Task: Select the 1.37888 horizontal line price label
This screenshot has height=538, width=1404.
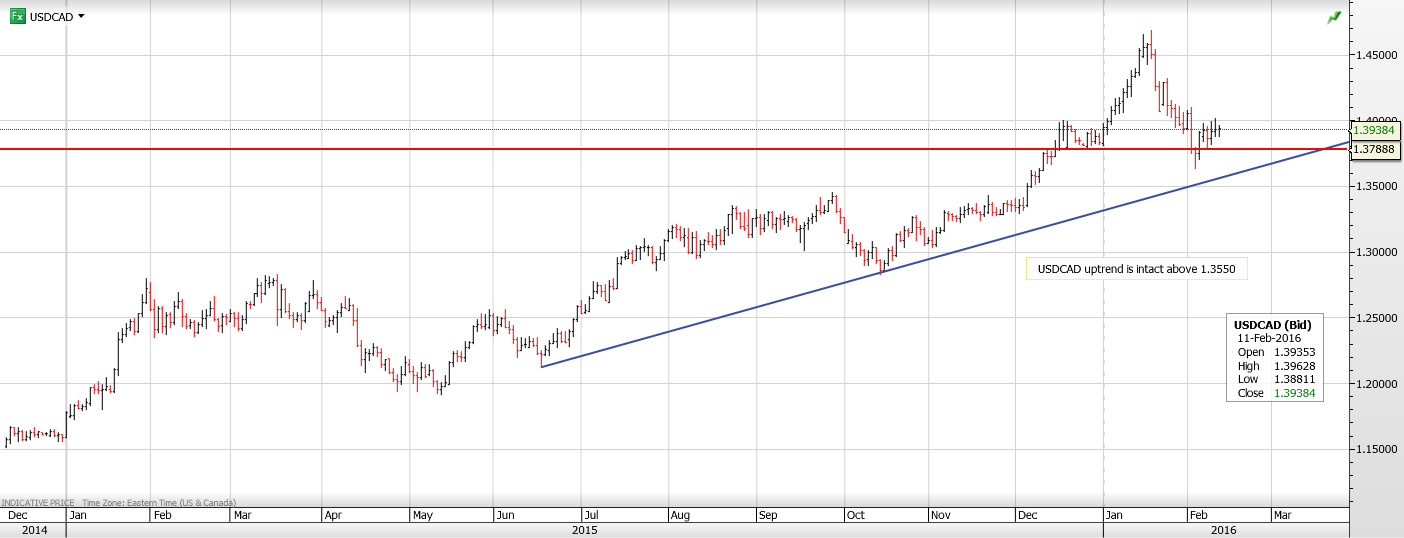Action: click(x=1376, y=149)
